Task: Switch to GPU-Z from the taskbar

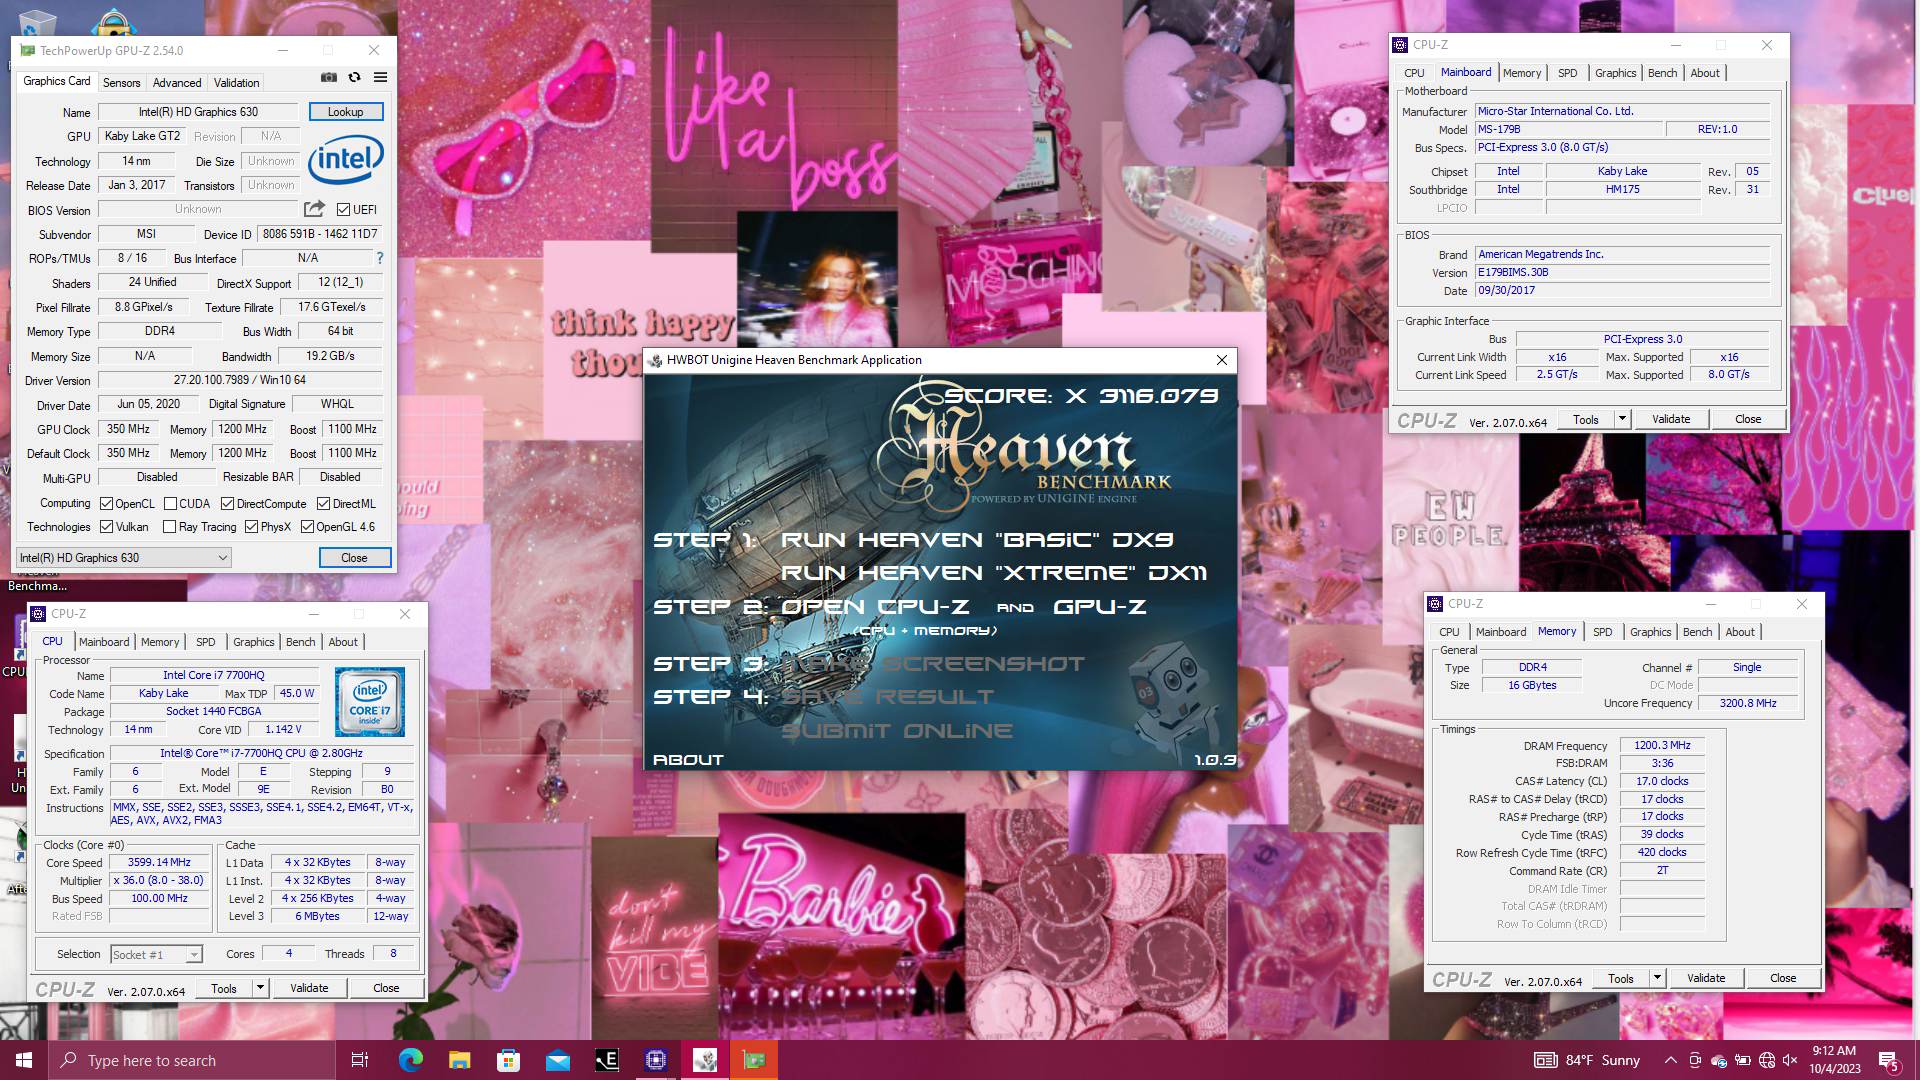Action: pyautogui.click(x=754, y=1060)
